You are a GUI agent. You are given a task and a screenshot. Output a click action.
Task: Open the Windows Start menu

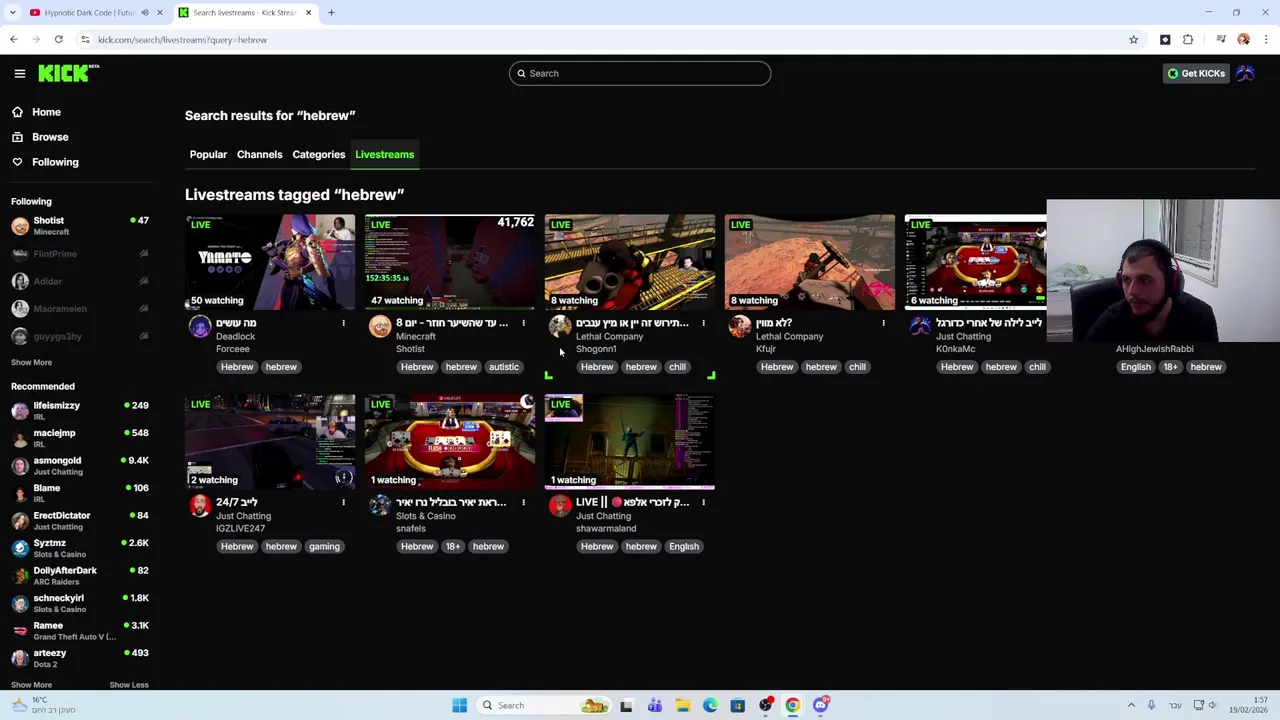(459, 705)
